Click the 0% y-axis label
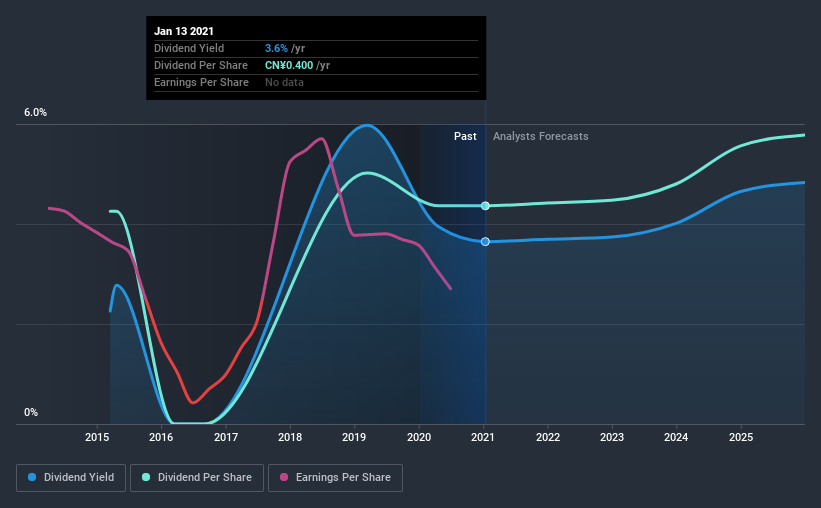 pyautogui.click(x=31, y=413)
